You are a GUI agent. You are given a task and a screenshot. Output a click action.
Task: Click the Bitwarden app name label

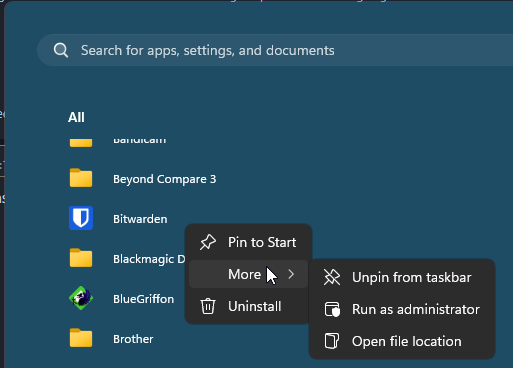pyautogui.click(x=140, y=219)
